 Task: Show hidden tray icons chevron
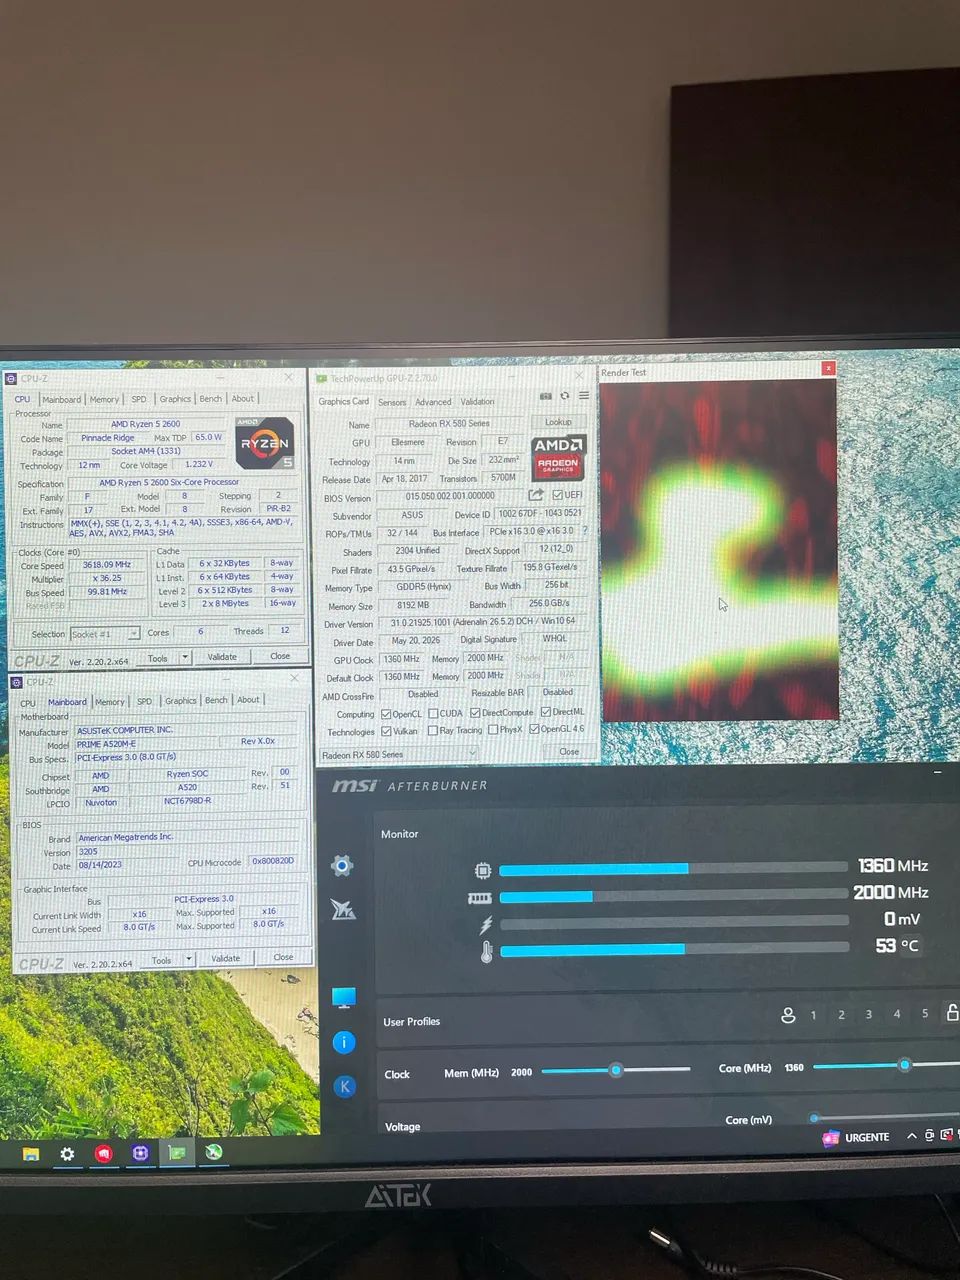(911, 1136)
